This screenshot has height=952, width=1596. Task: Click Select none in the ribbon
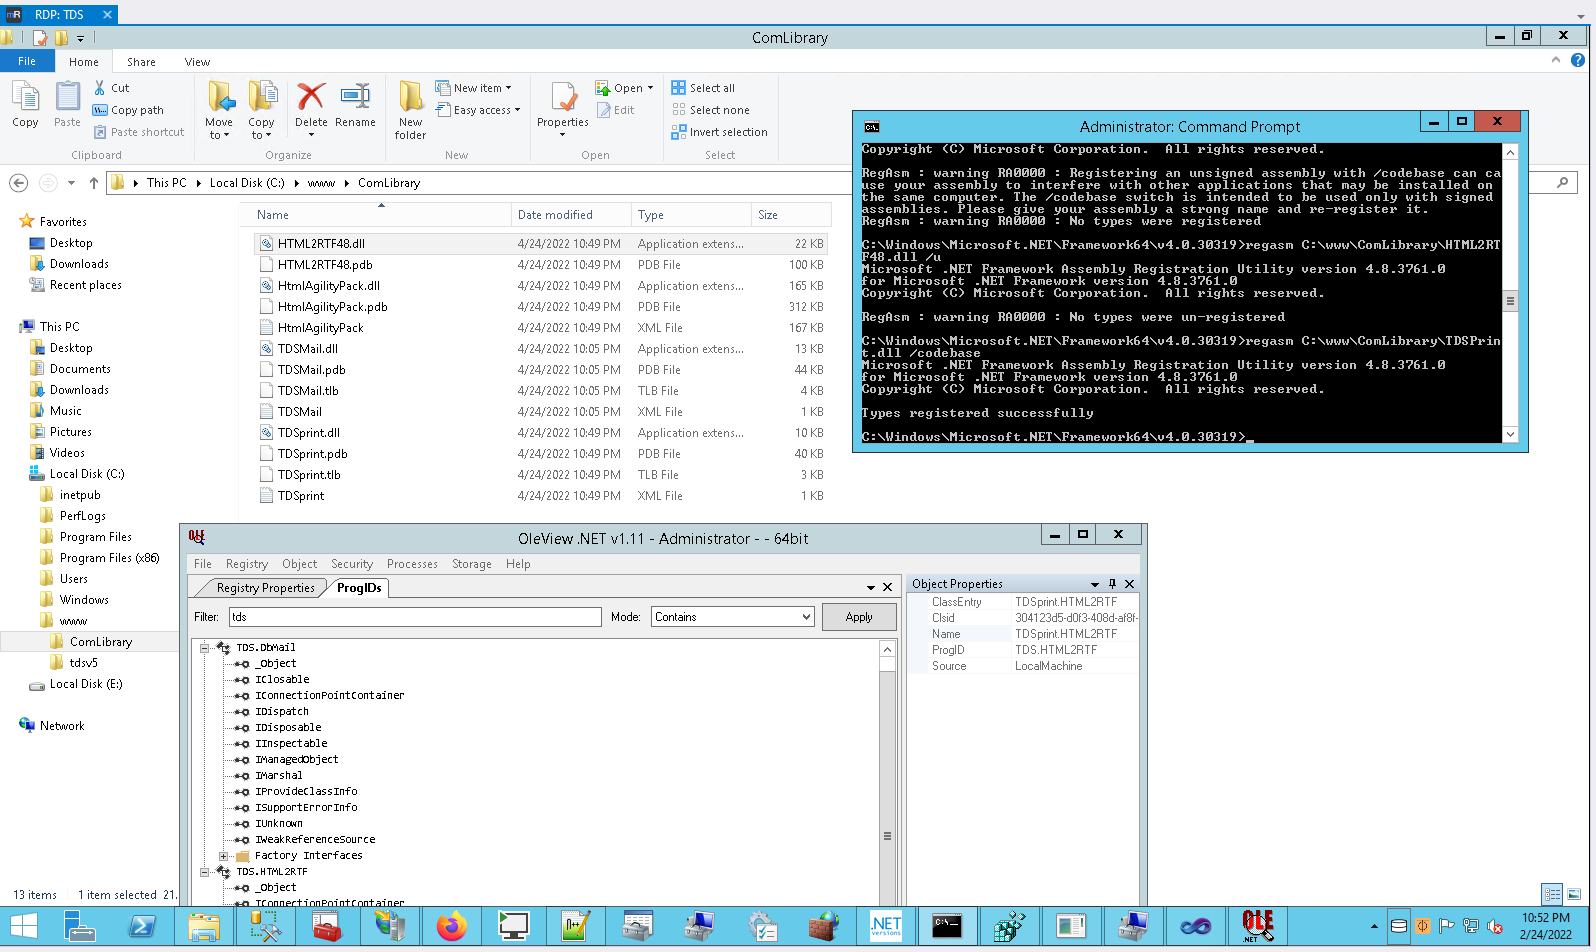[x=710, y=110]
